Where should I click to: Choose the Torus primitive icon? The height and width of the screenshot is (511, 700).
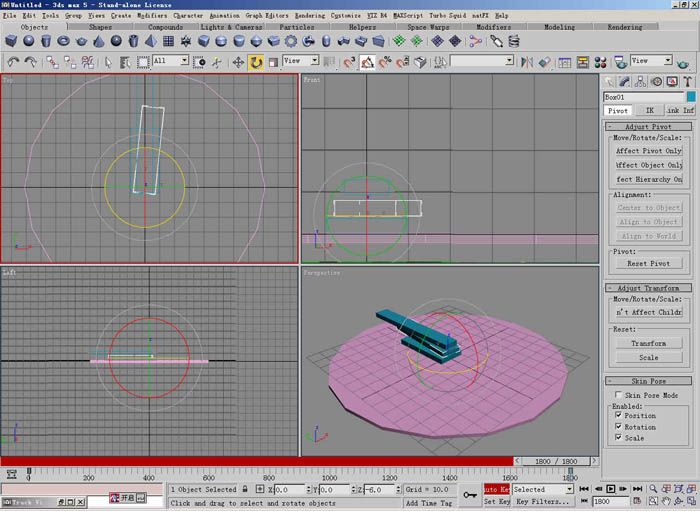pos(63,42)
